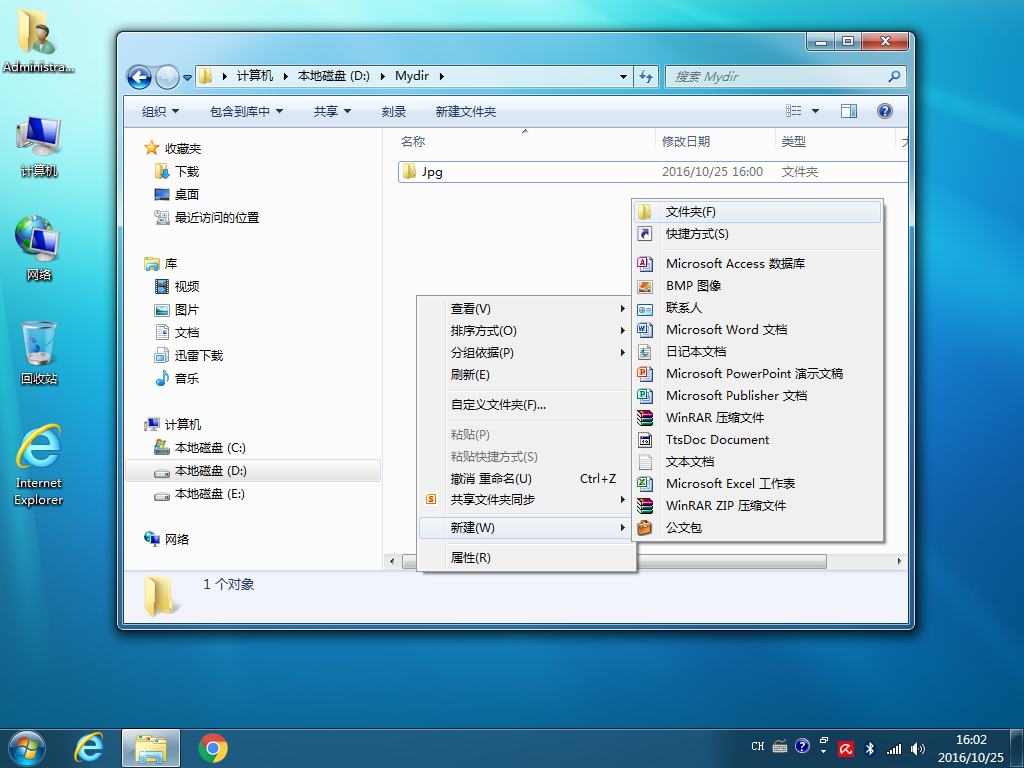The image size is (1024, 768).
Task: Open Internet Explorer from the taskbar
Action: (89, 748)
